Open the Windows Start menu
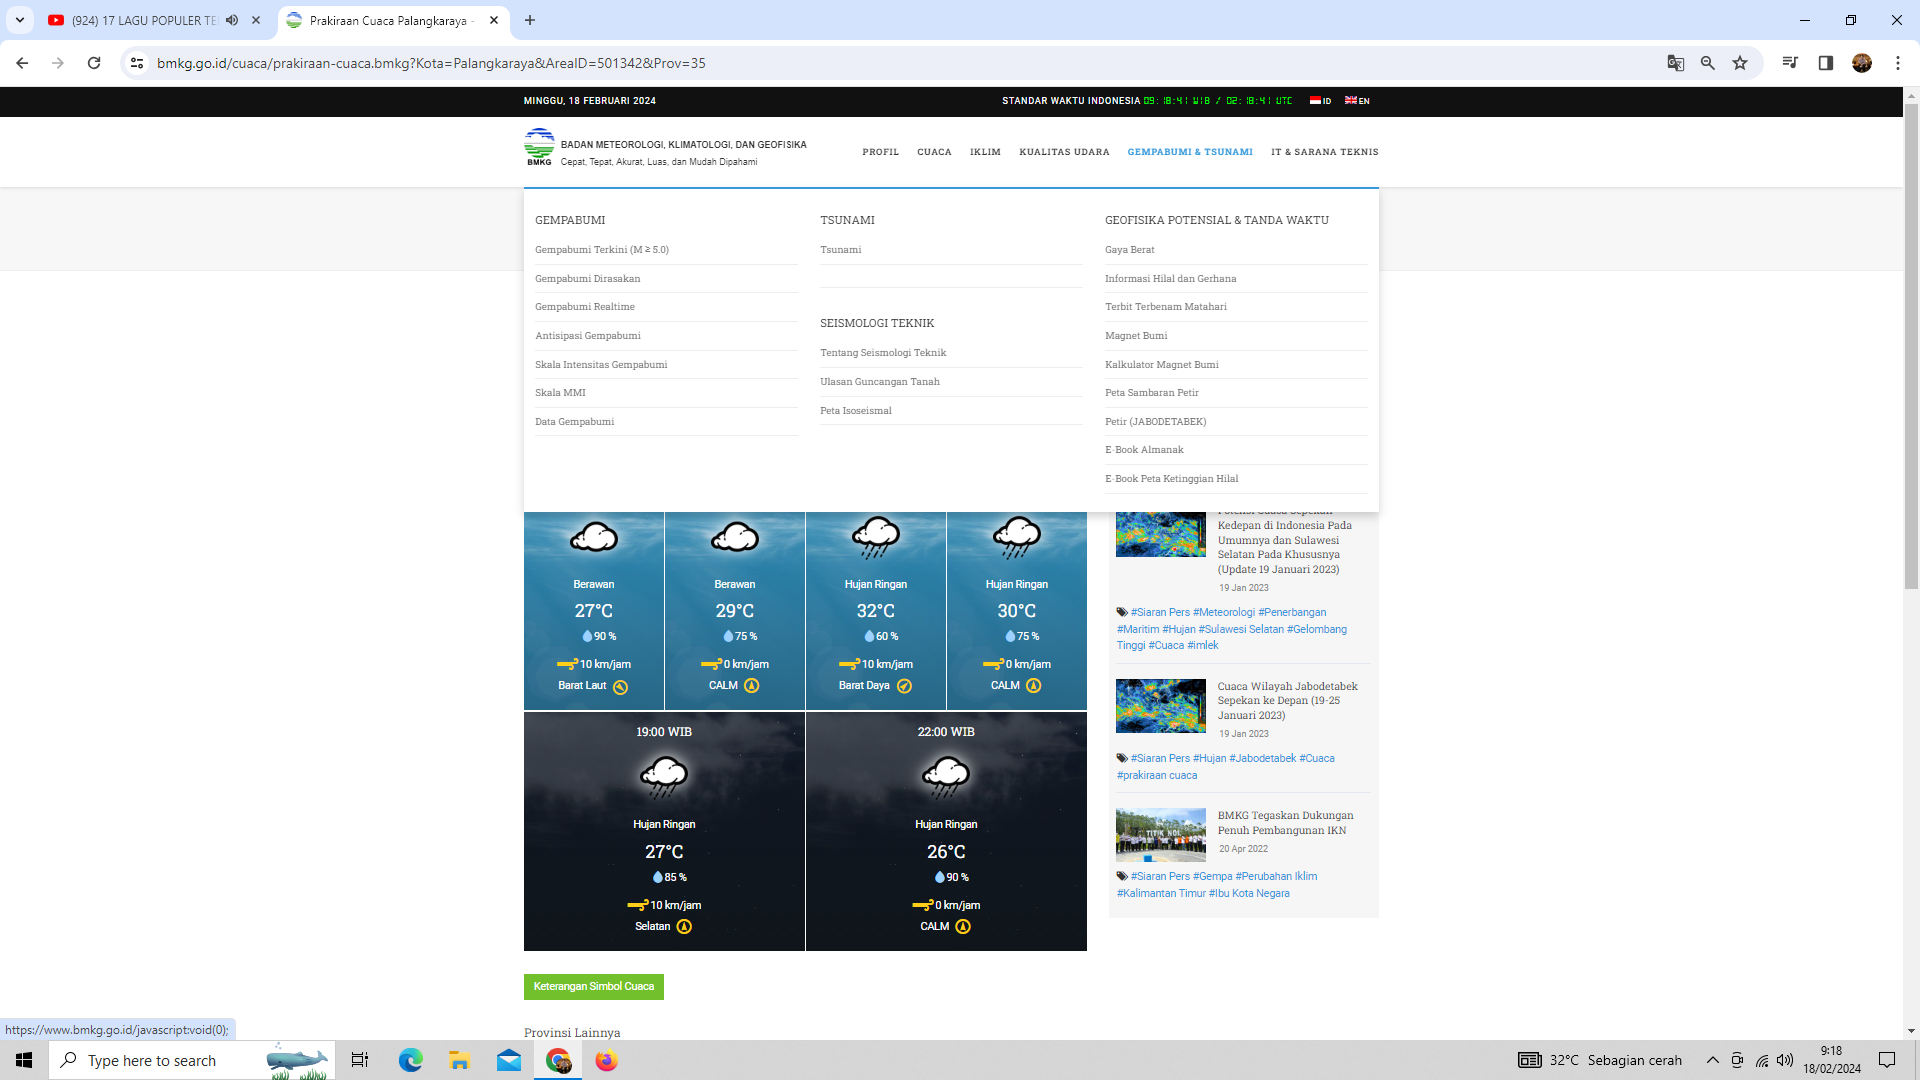 point(24,1060)
